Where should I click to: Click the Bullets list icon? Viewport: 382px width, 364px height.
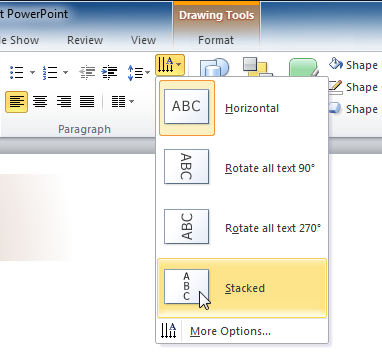pyautogui.click(x=17, y=72)
